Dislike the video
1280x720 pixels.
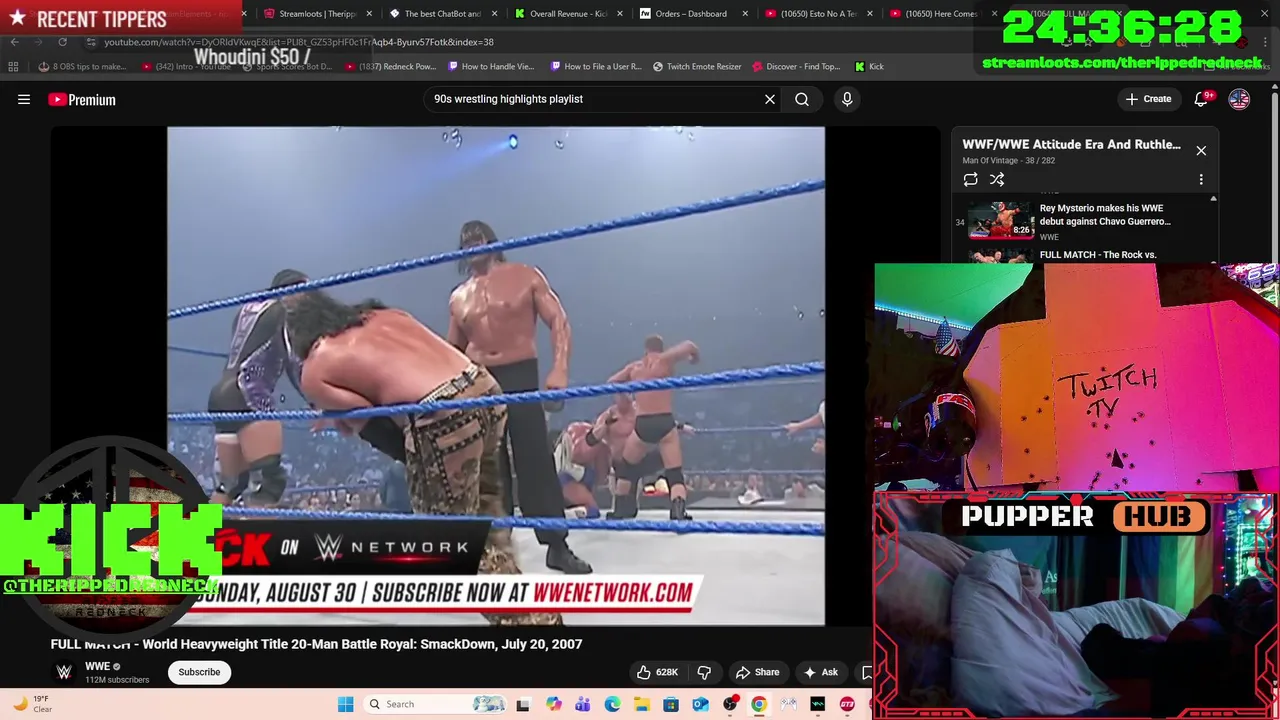tap(704, 672)
